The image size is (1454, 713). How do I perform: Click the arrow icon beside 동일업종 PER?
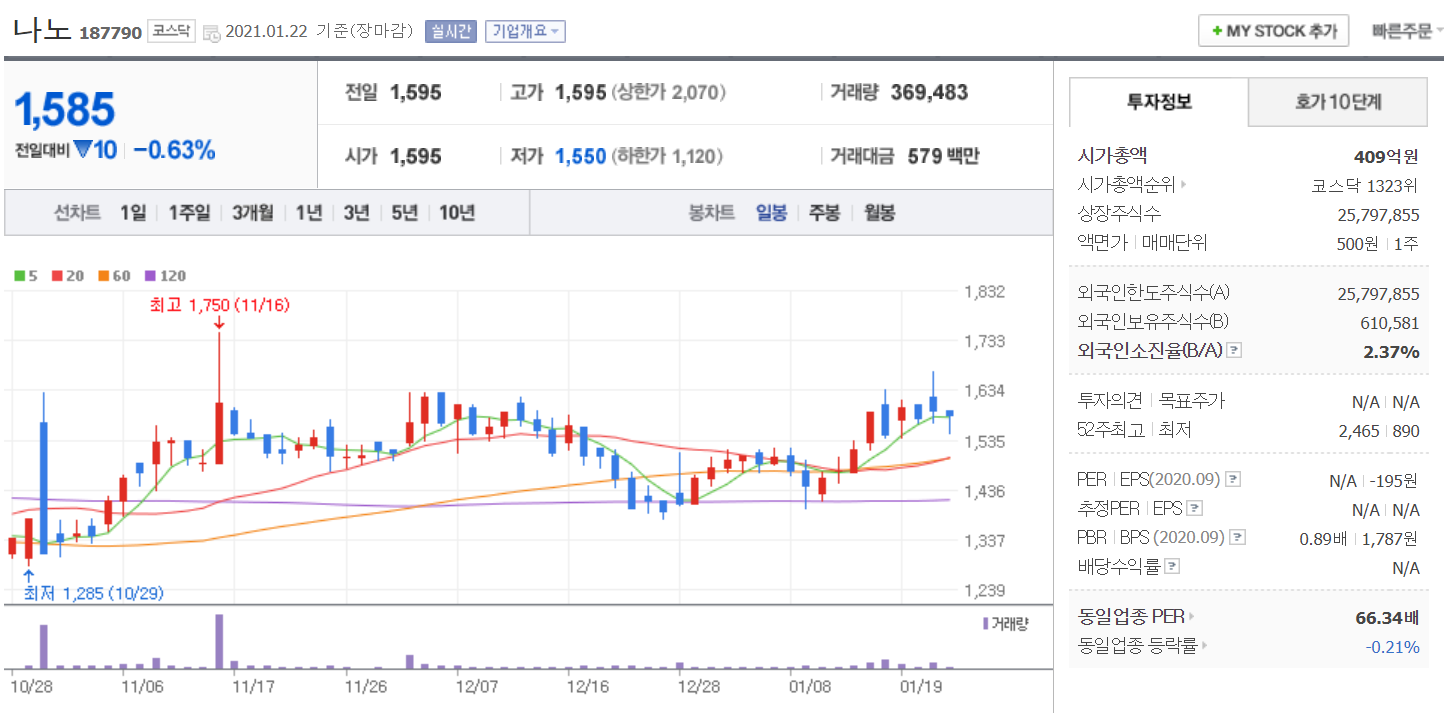(1192, 617)
